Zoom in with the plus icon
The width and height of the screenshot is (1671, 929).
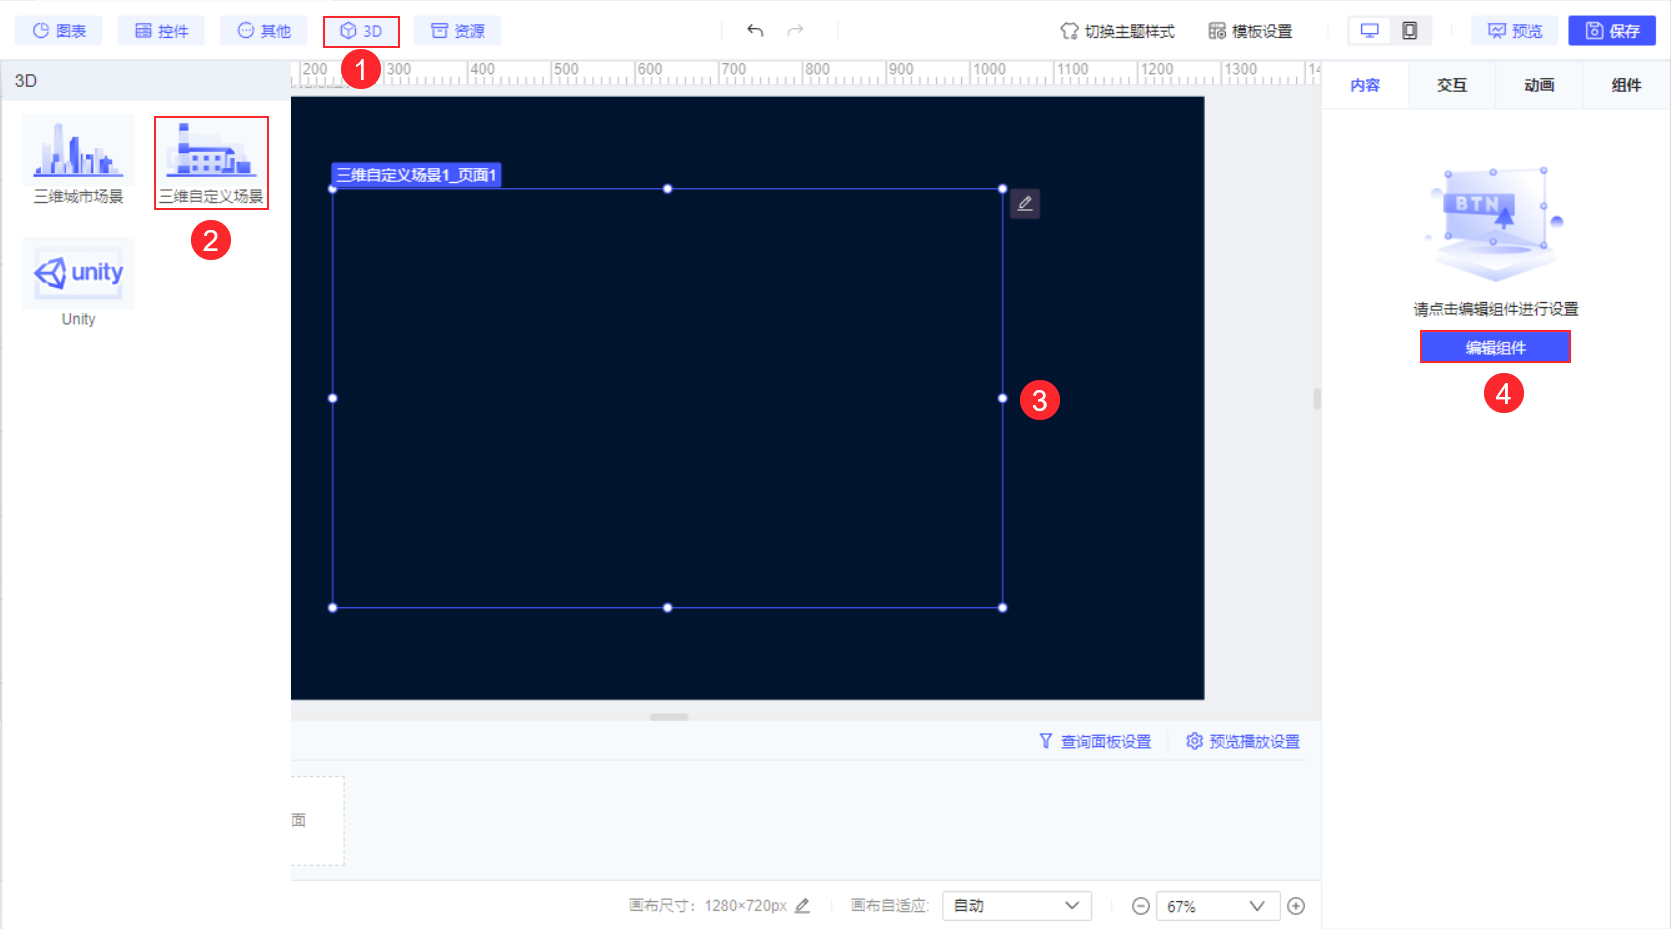click(1296, 906)
